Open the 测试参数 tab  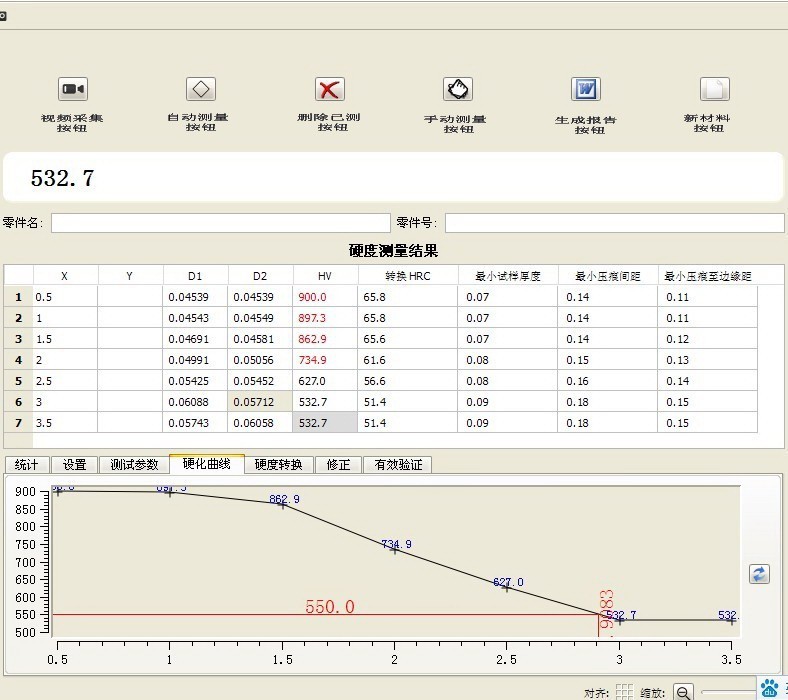[x=134, y=465]
